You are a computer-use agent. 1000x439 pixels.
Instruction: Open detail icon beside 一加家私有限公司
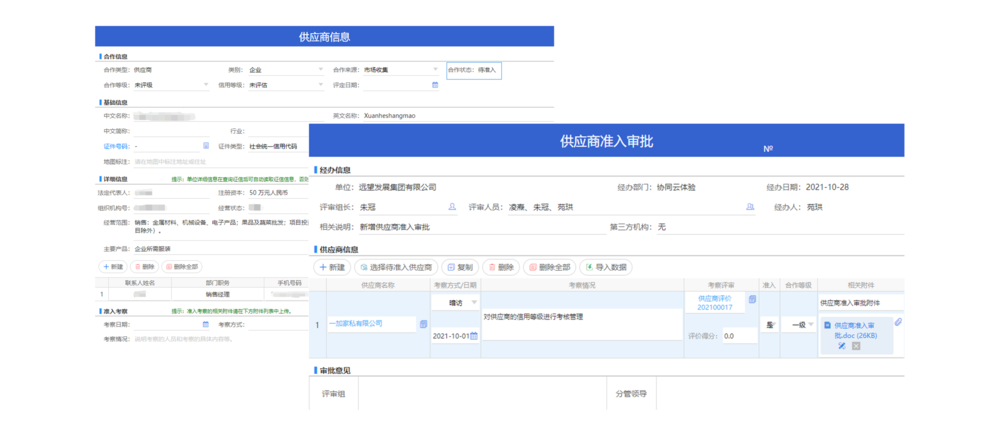[423, 324]
